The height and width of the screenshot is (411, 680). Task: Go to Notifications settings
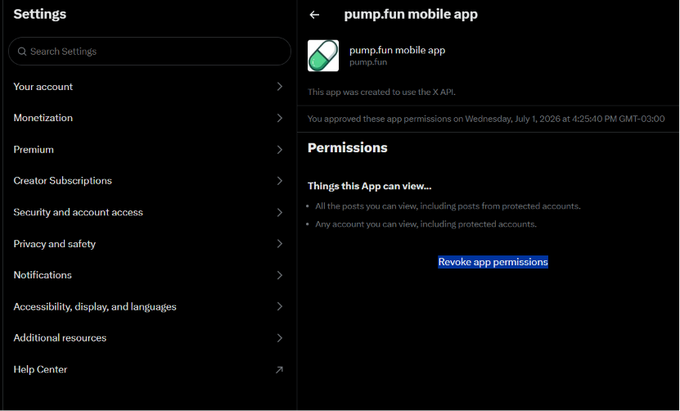pyautogui.click(x=149, y=275)
